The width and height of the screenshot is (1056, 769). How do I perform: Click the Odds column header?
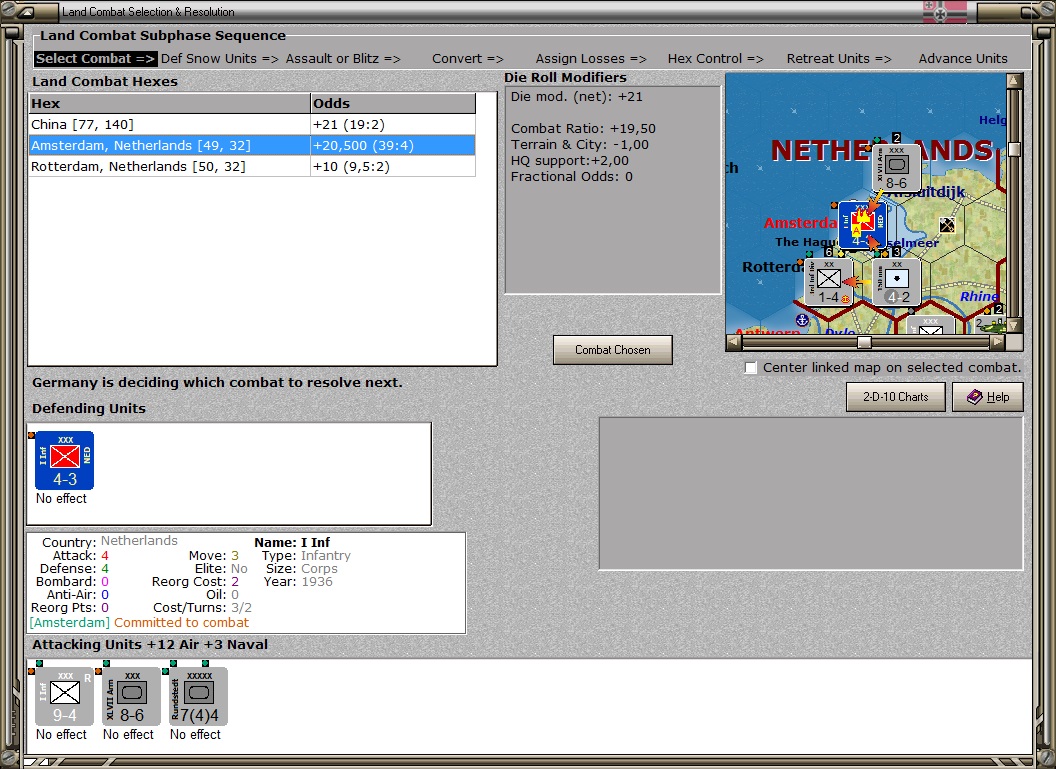393,103
